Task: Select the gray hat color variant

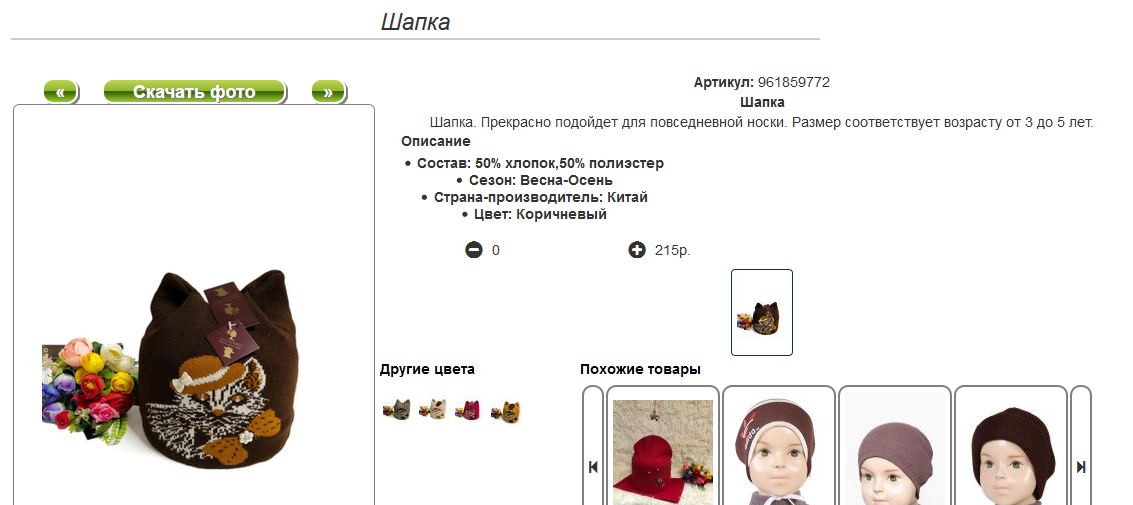Action: 397,412
